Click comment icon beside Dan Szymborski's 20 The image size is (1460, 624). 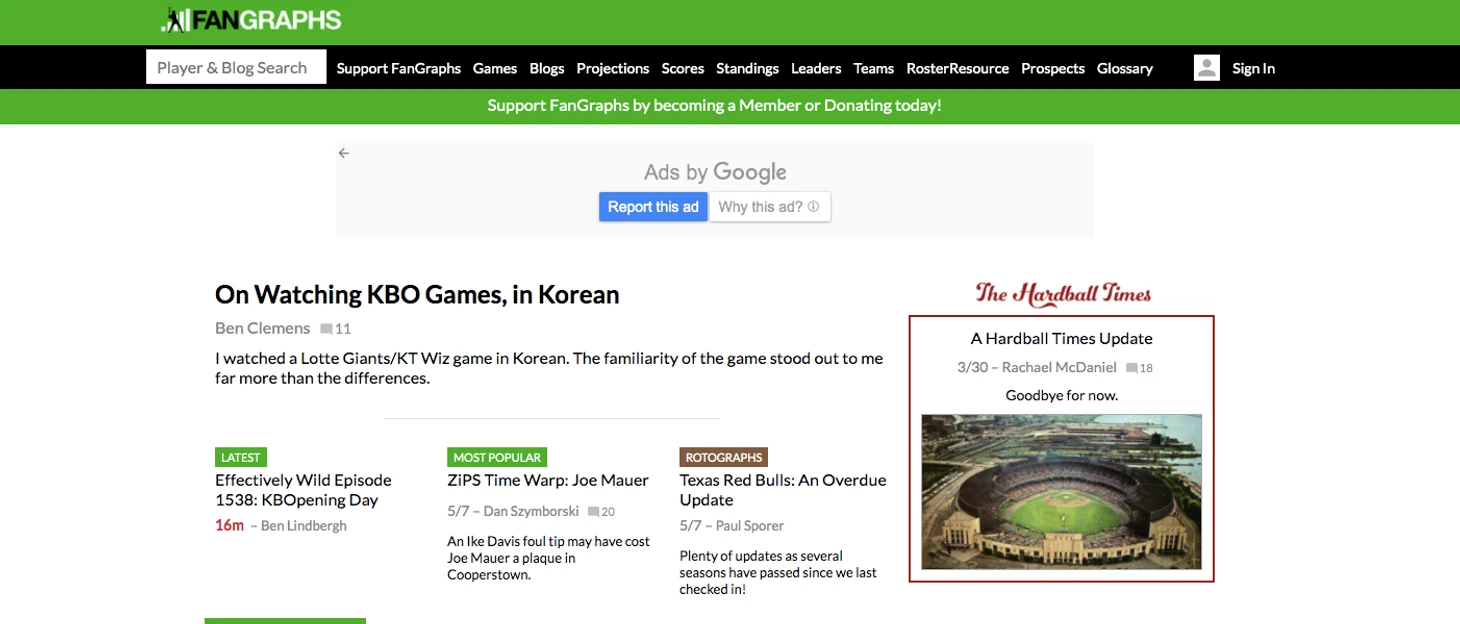tap(593, 512)
